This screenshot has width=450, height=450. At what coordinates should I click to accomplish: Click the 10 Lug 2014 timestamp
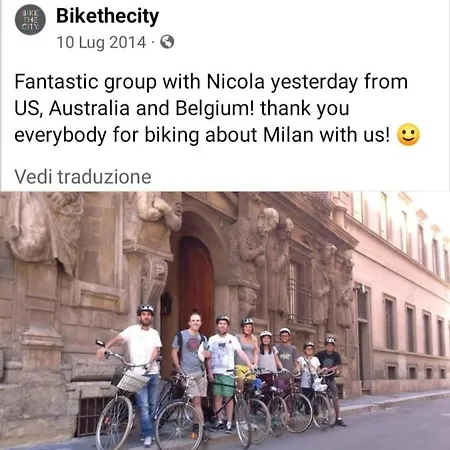coord(101,42)
